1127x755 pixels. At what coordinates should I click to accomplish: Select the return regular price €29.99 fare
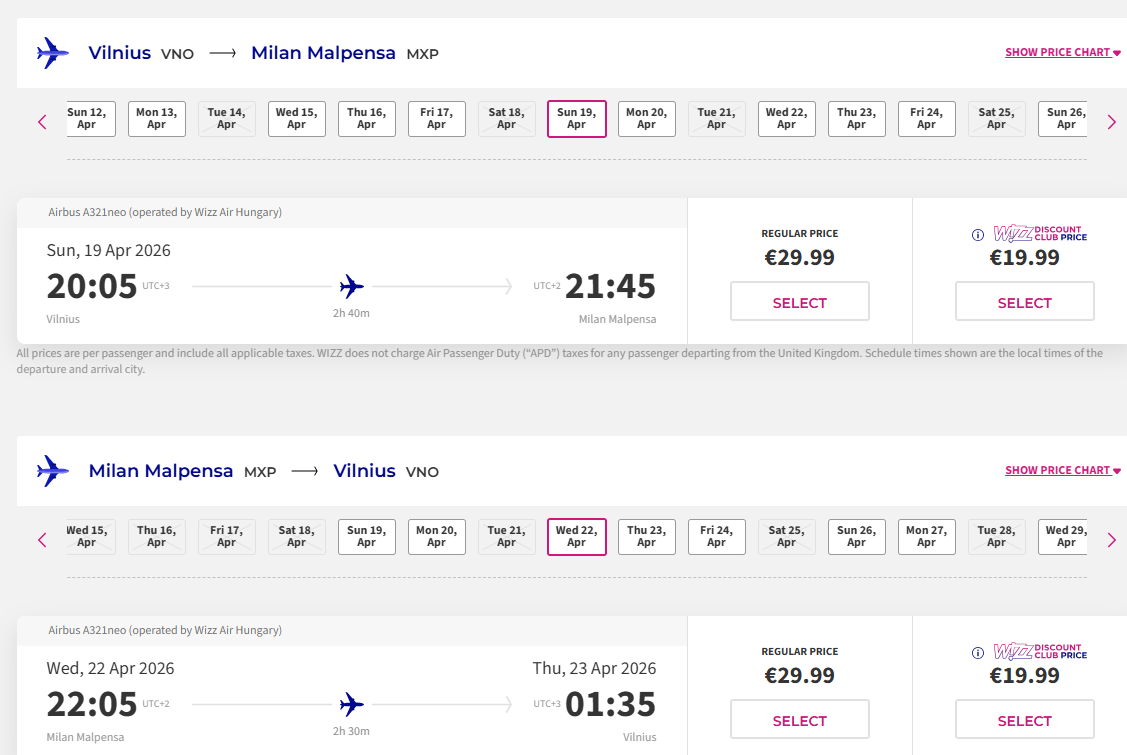pos(800,720)
